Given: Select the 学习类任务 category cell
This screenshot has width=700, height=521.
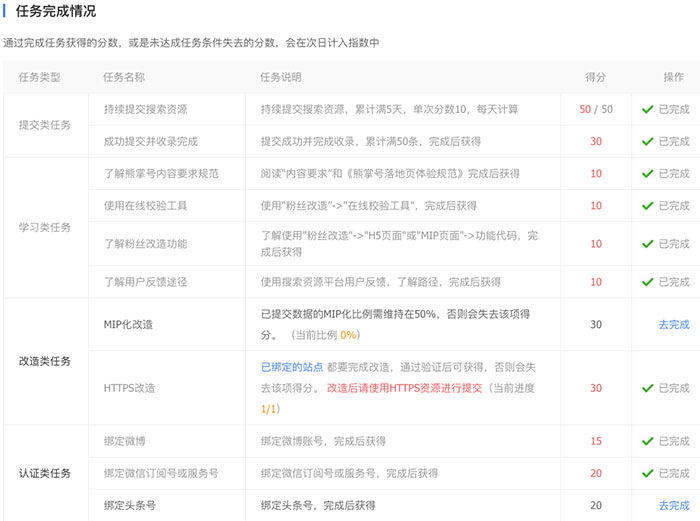Looking at the screenshot, I should (x=45, y=228).
